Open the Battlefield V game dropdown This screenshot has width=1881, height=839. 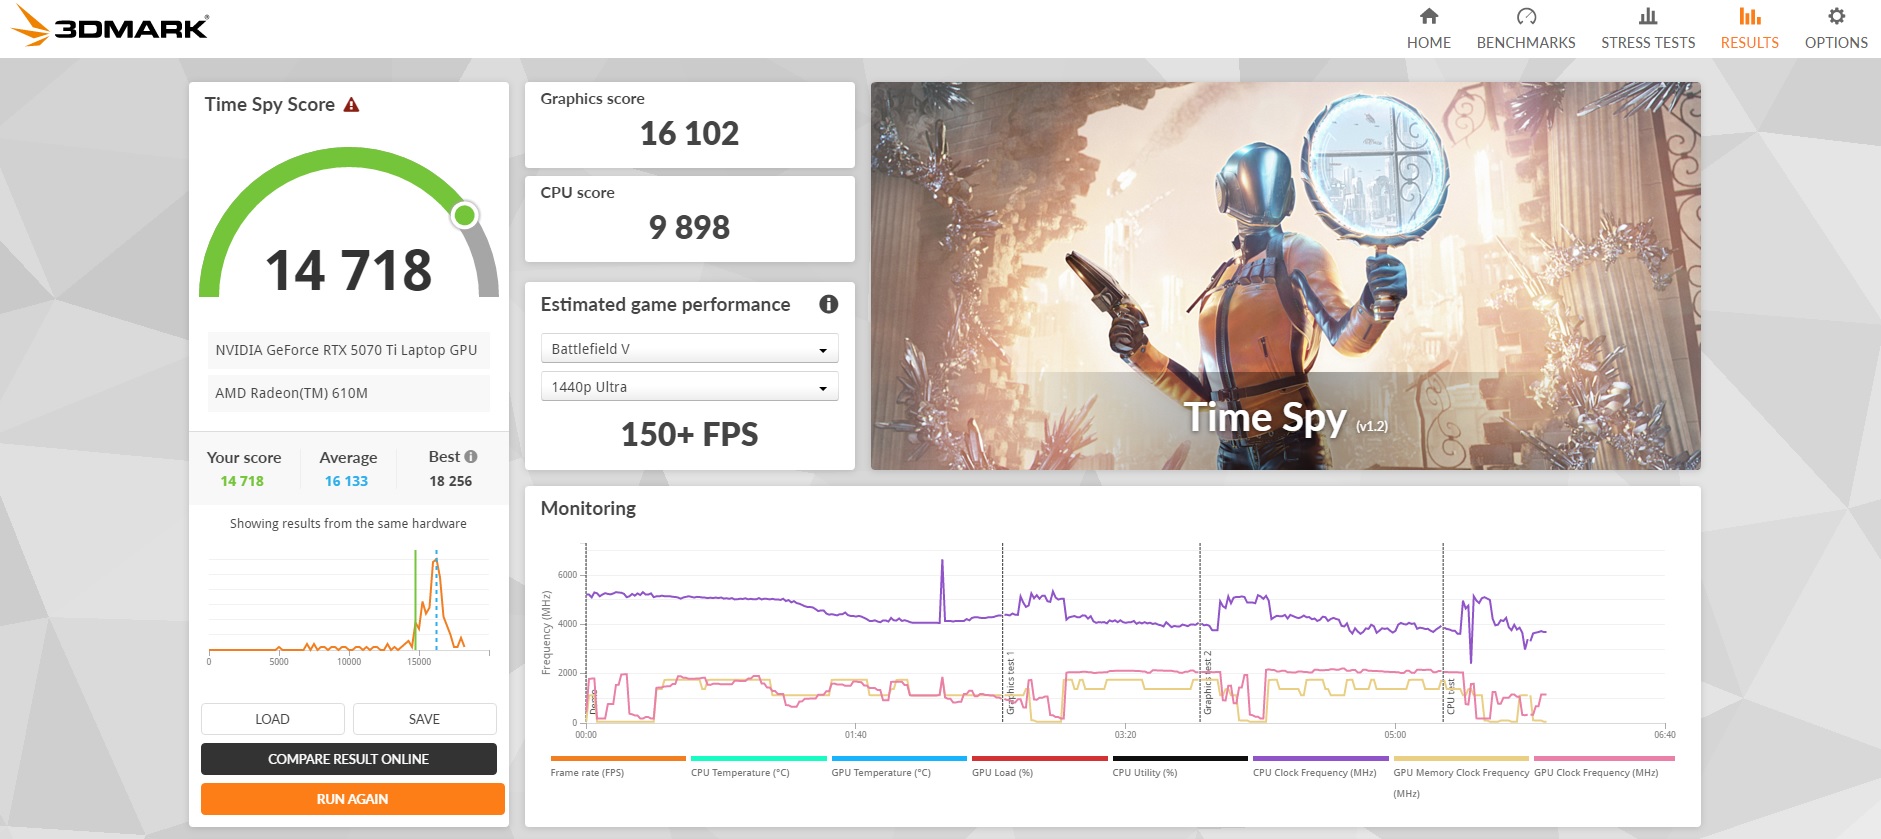pyautogui.click(x=689, y=349)
